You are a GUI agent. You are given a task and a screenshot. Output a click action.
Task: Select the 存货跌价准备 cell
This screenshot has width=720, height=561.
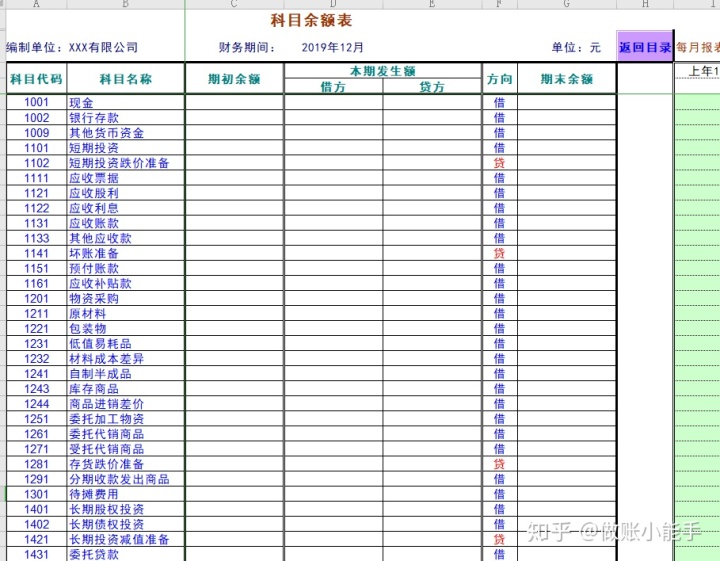coord(125,464)
